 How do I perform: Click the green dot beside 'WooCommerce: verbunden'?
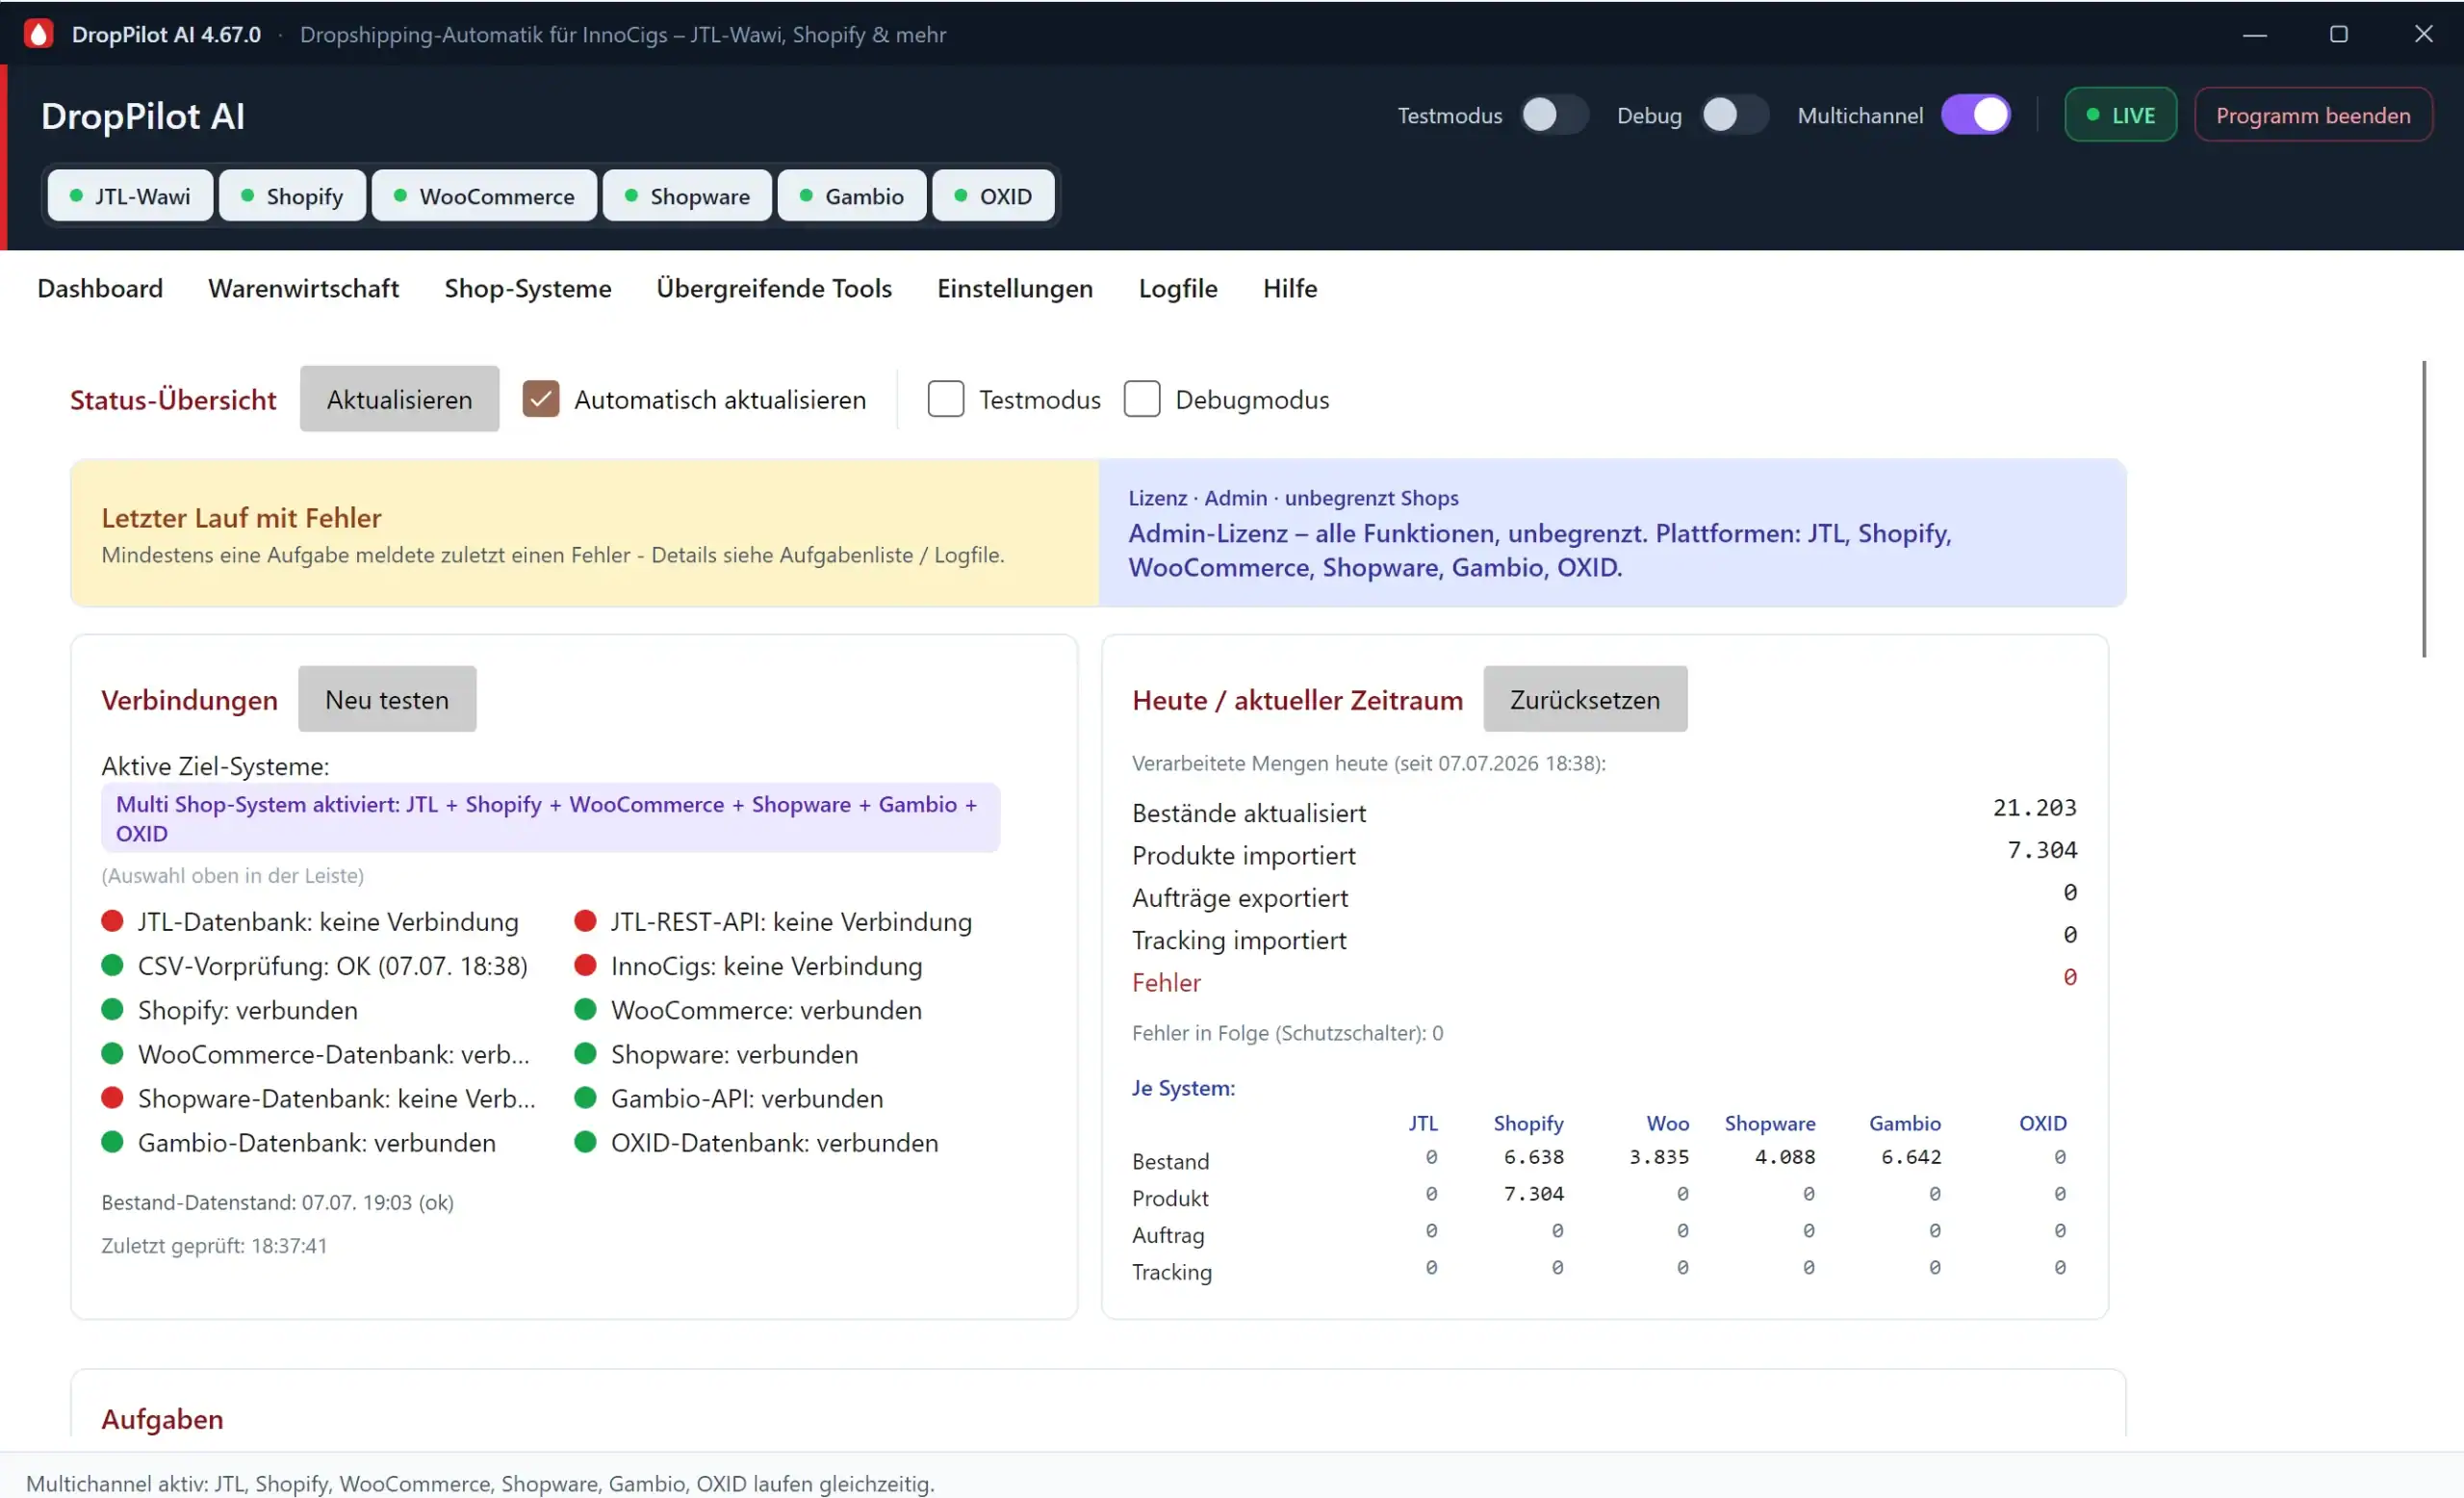click(585, 1009)
